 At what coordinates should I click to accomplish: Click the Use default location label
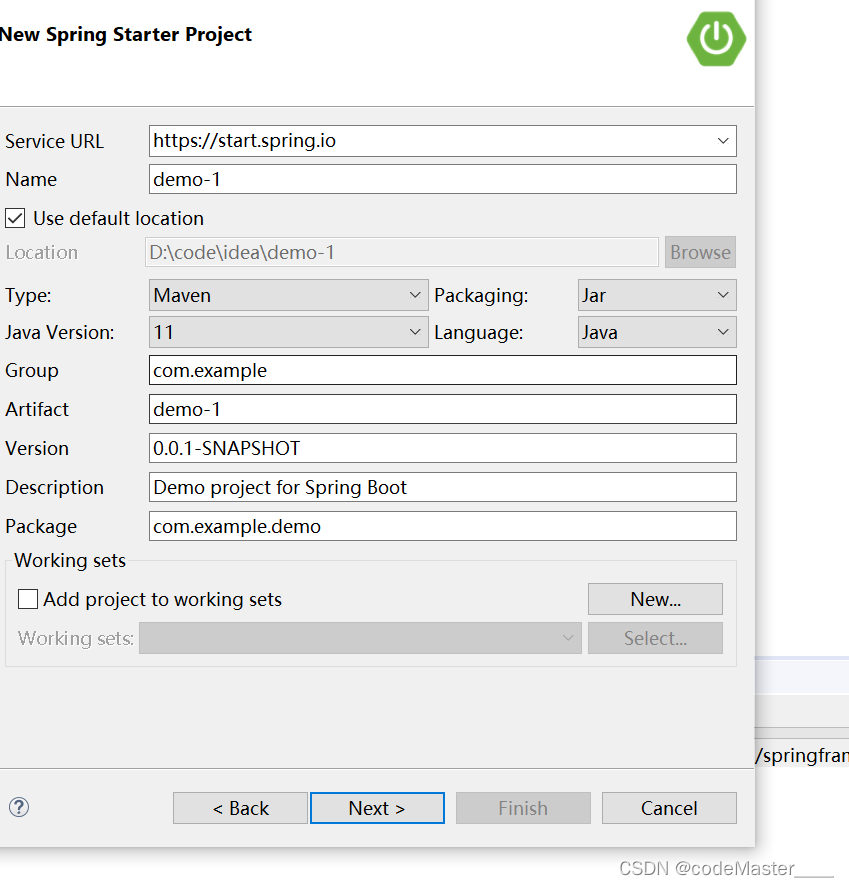coord(118,218)
